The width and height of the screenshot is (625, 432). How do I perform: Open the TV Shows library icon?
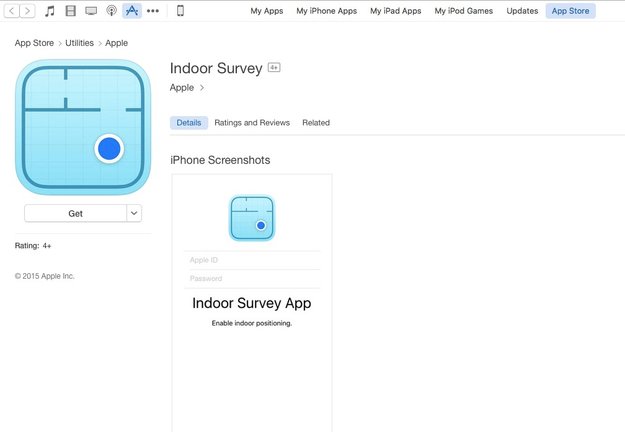pyautogui.click(x=91, y=11)
